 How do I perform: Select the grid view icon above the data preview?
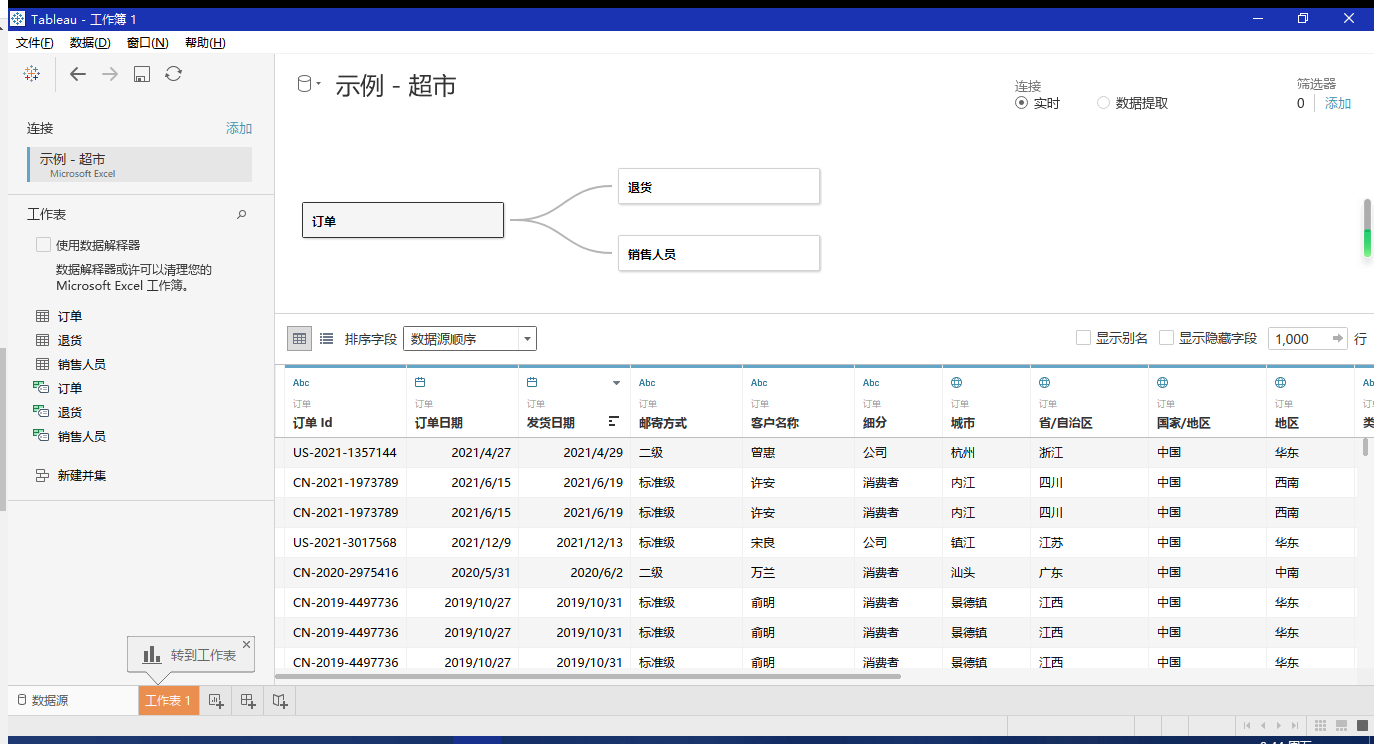click(299, 338)
